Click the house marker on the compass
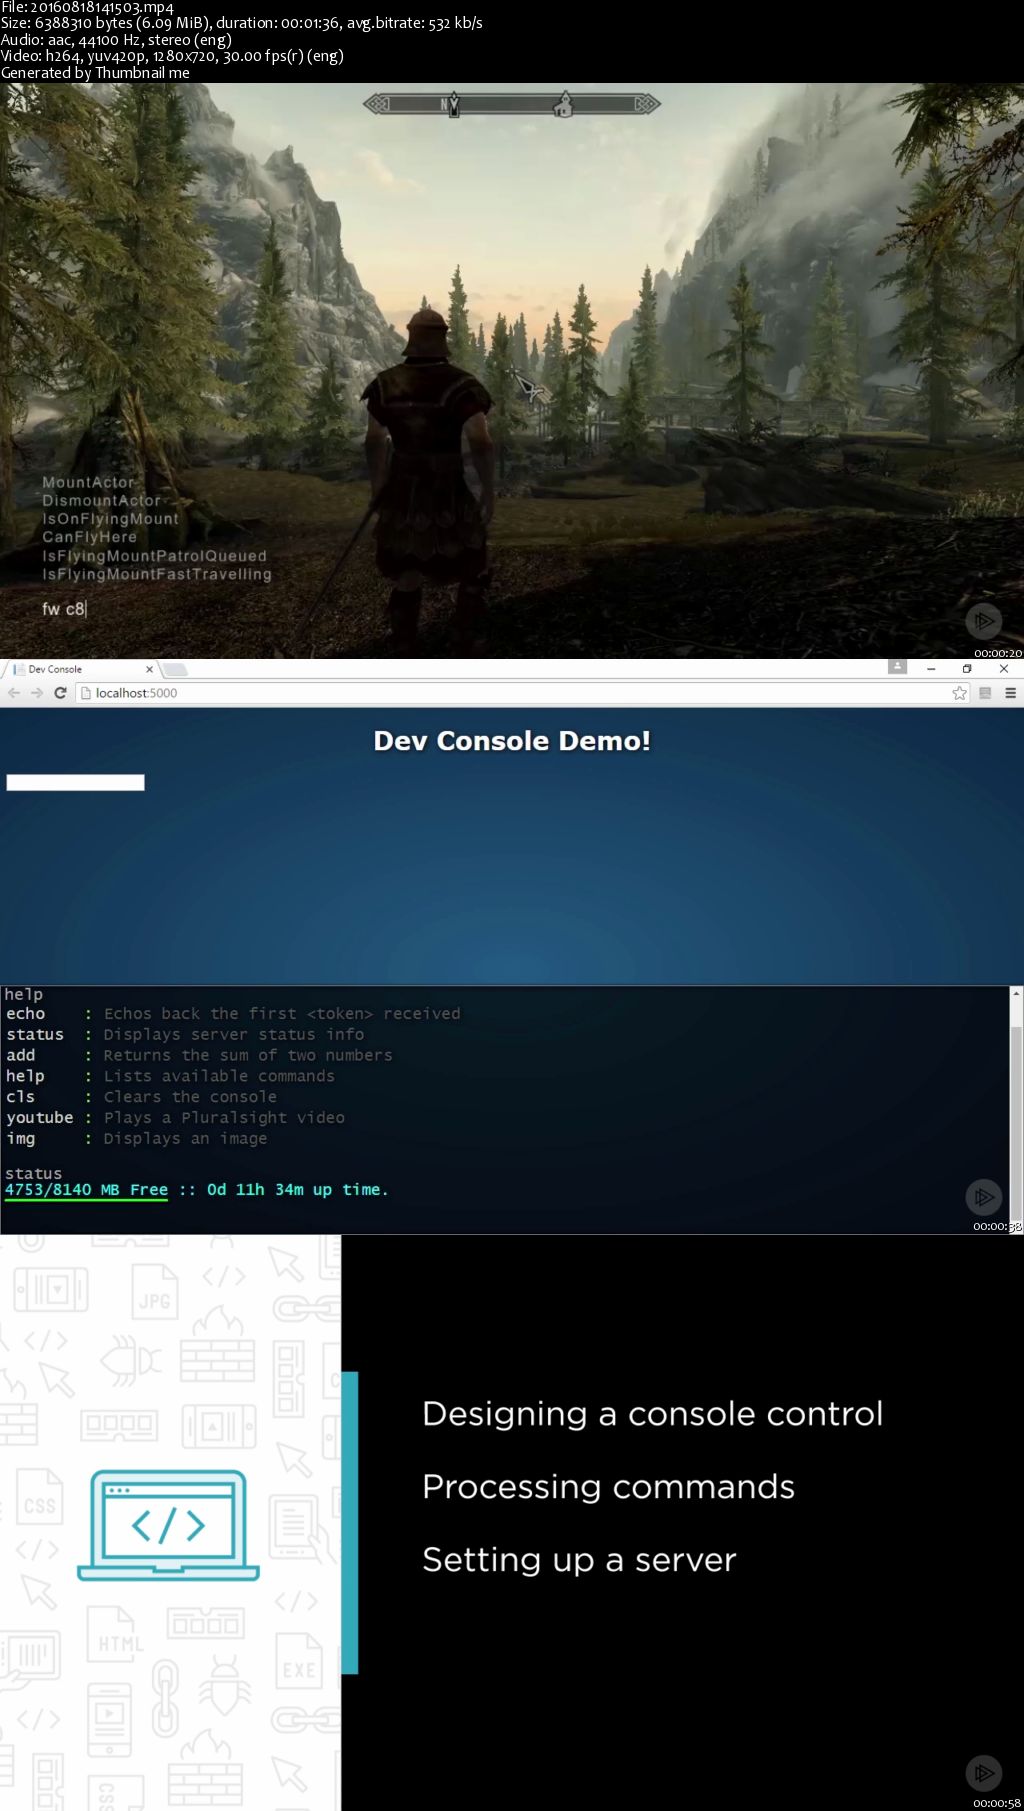Image resolution: width=1024 pixels, height=1811 pixels. [564, 104]
